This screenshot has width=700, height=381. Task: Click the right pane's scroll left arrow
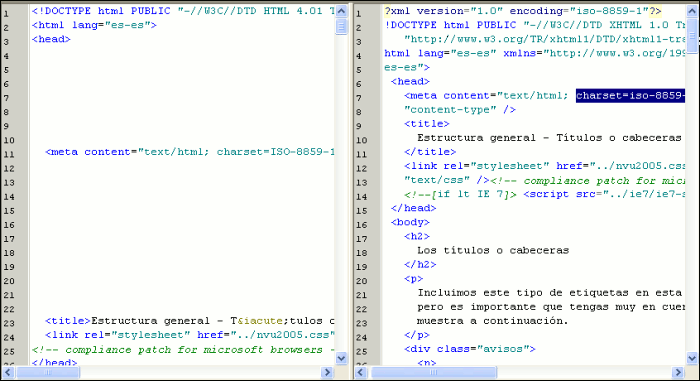(x=361, y=372)
